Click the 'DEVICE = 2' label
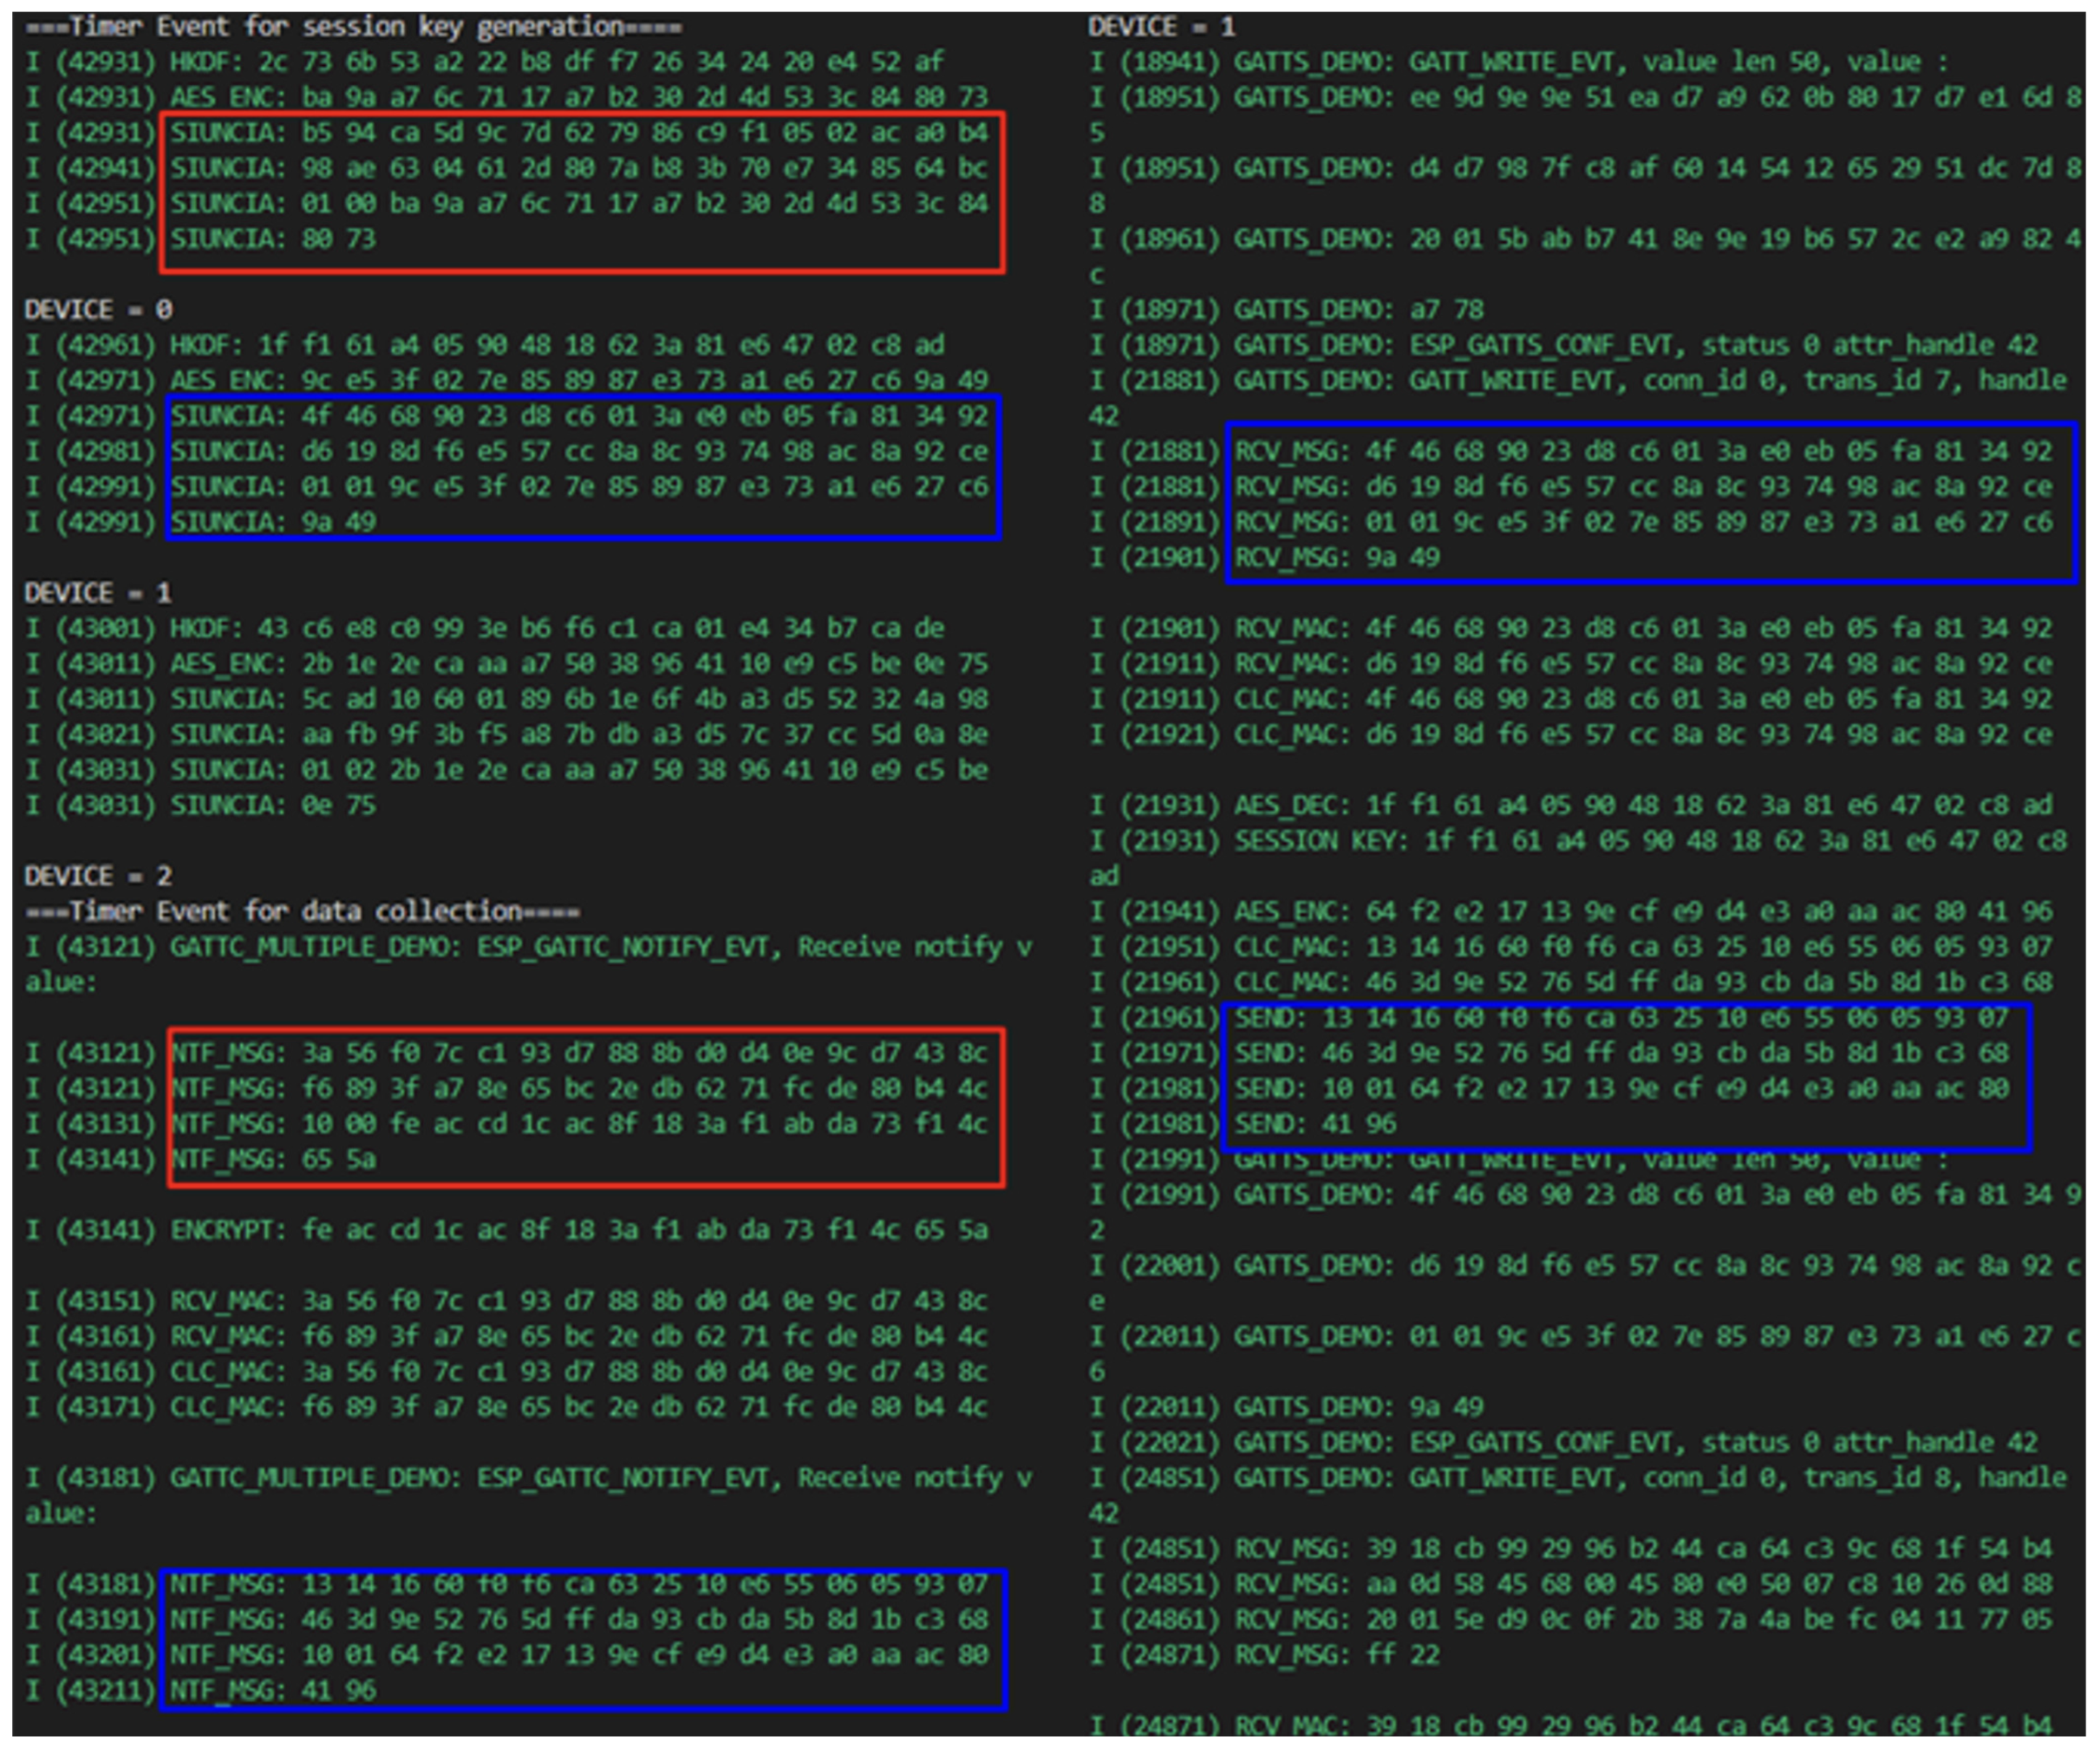This screenshot has height=1754, width=2100. (98, 877)
